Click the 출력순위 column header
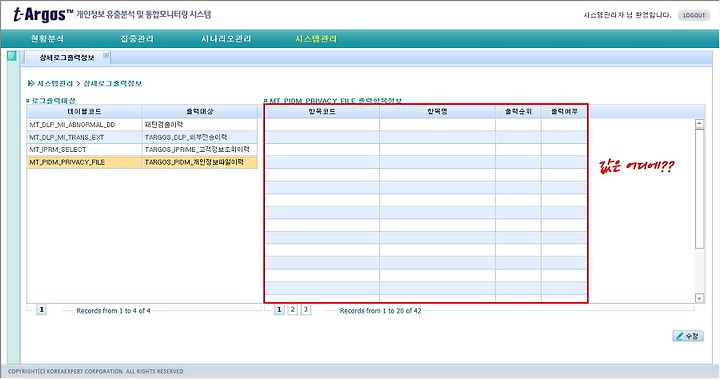720x379 pixels. (x=518, y=112)
